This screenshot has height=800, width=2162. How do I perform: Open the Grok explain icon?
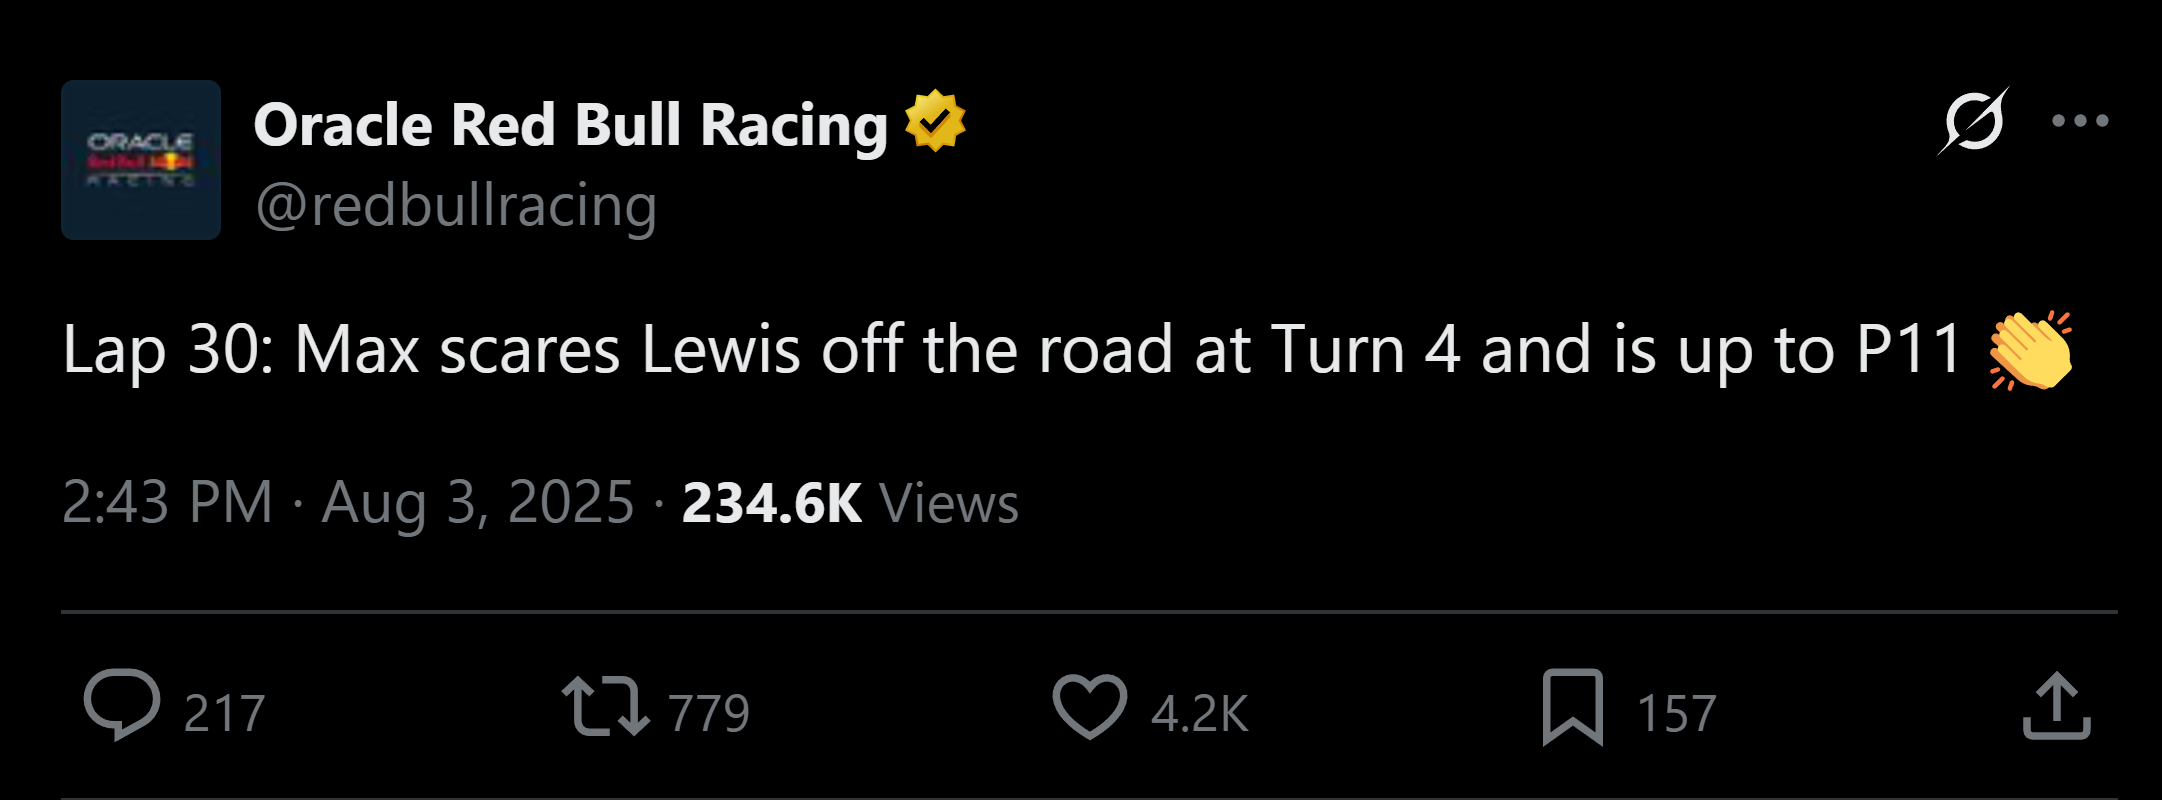[x=1973, y=121]
